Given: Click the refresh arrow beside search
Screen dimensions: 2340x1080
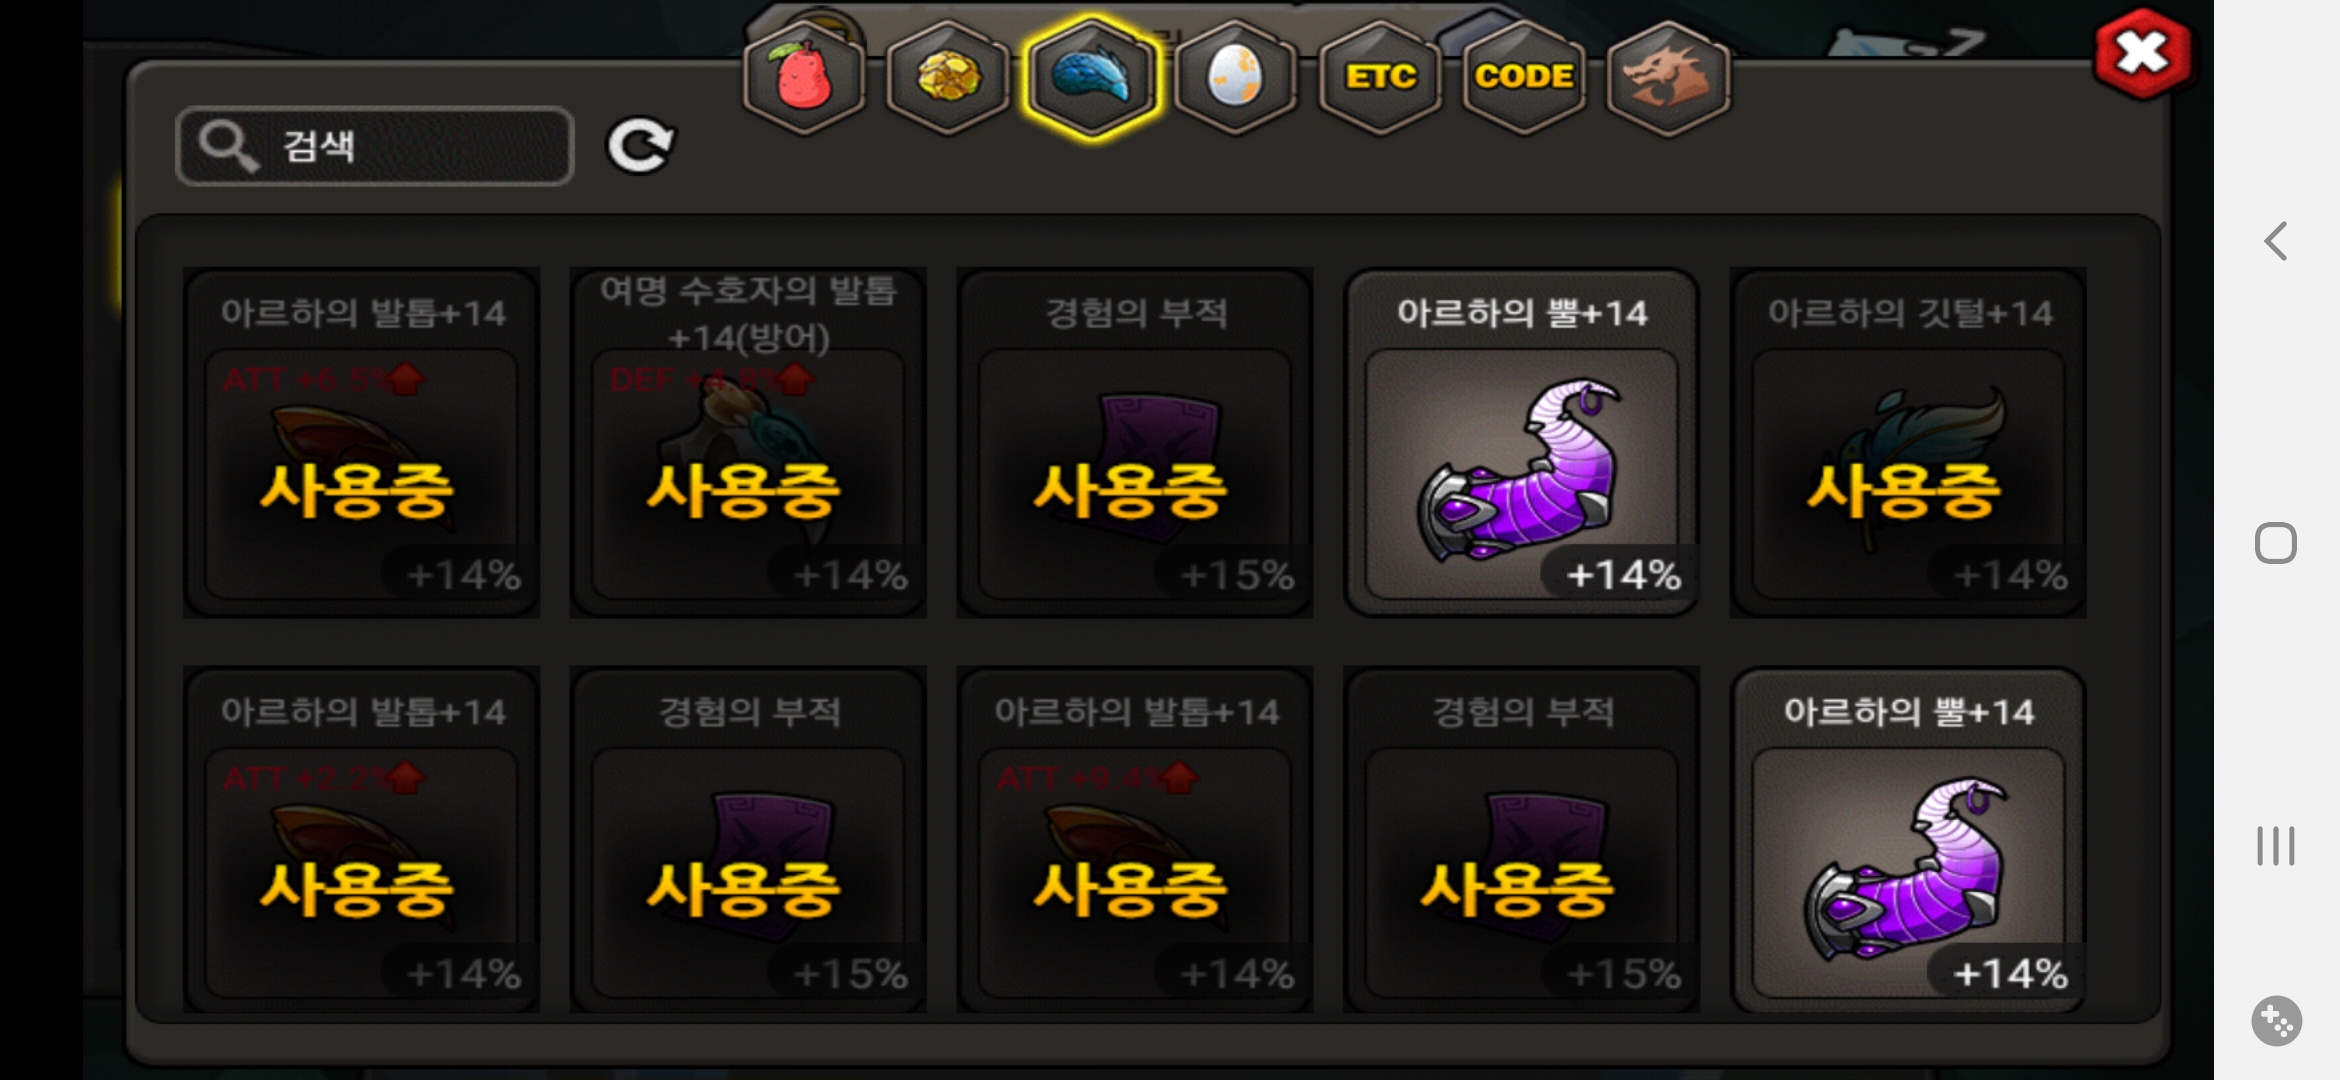Looking at the screenshot, I should (641, 146).
